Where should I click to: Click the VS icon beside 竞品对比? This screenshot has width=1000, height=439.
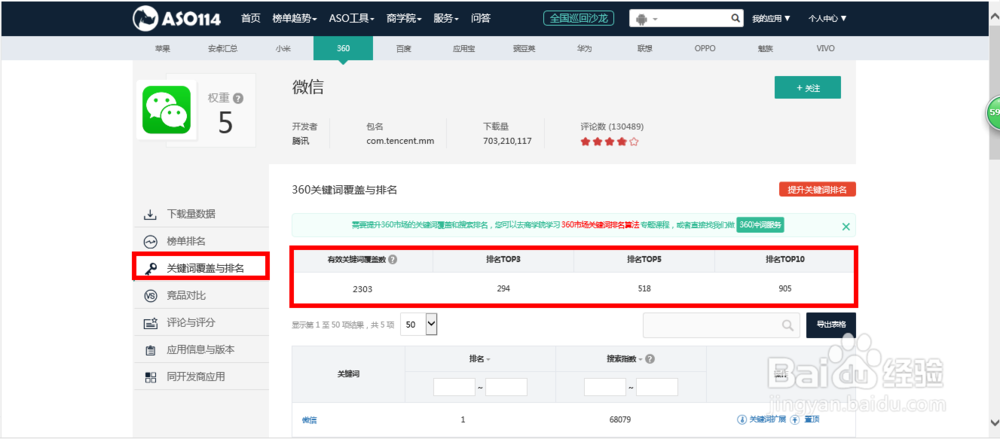[x=151, y=295]
